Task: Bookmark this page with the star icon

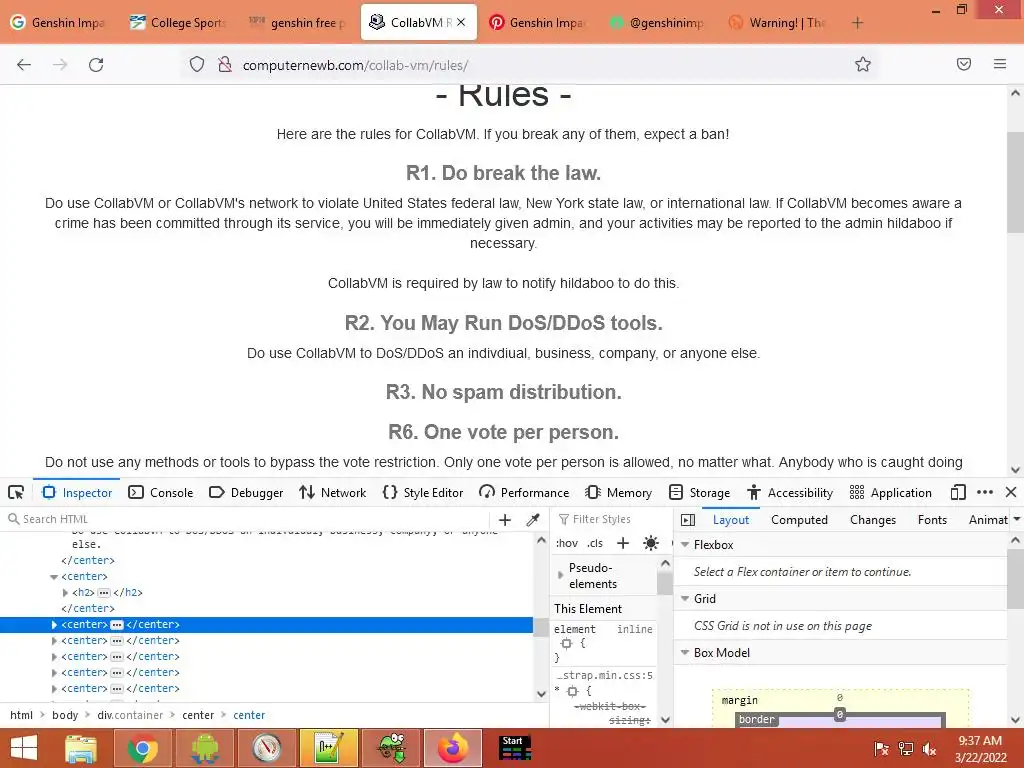Action: coord(863,65)
